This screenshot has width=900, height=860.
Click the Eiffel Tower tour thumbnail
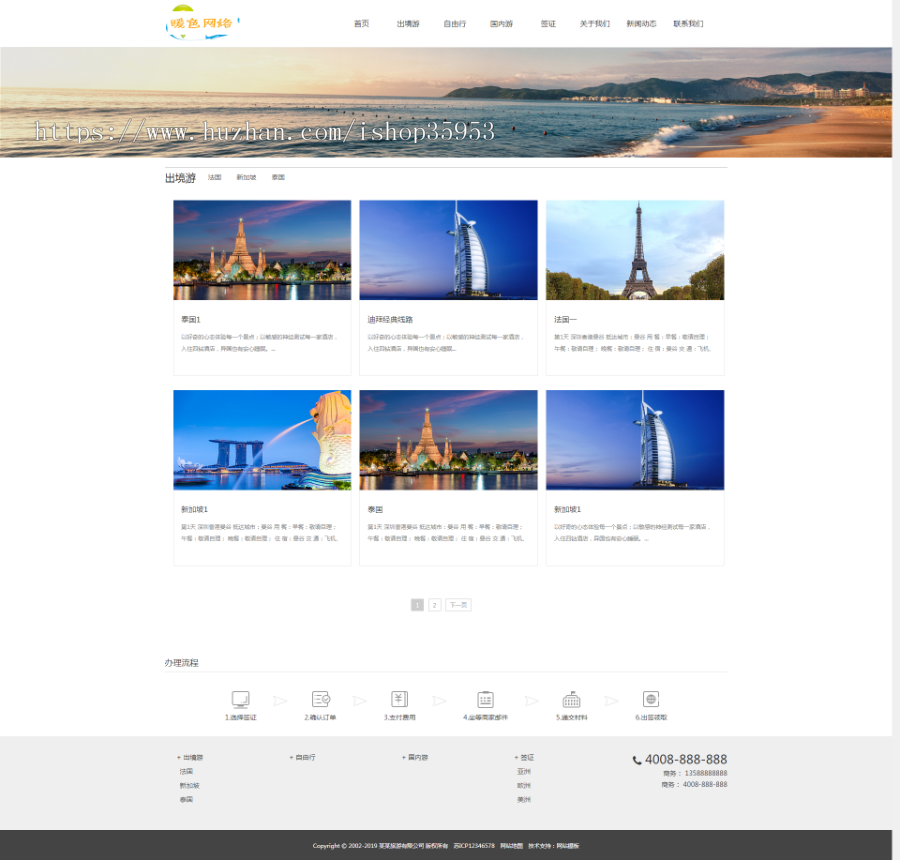click(x=634, y=249)
